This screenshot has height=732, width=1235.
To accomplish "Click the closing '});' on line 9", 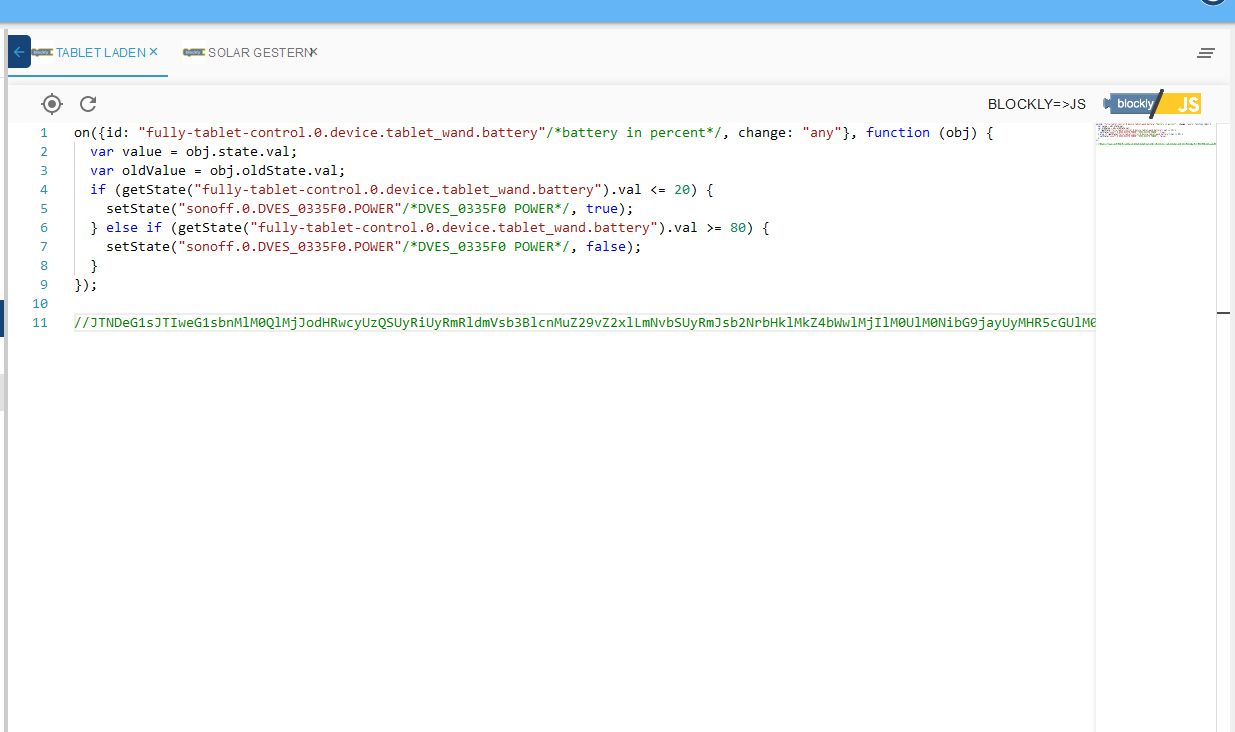I will 86,285.
